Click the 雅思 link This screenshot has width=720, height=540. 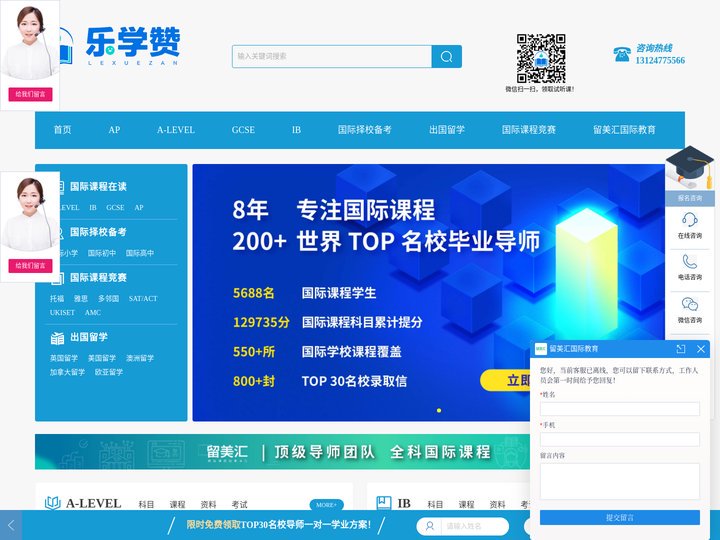(x=81, y=298)
